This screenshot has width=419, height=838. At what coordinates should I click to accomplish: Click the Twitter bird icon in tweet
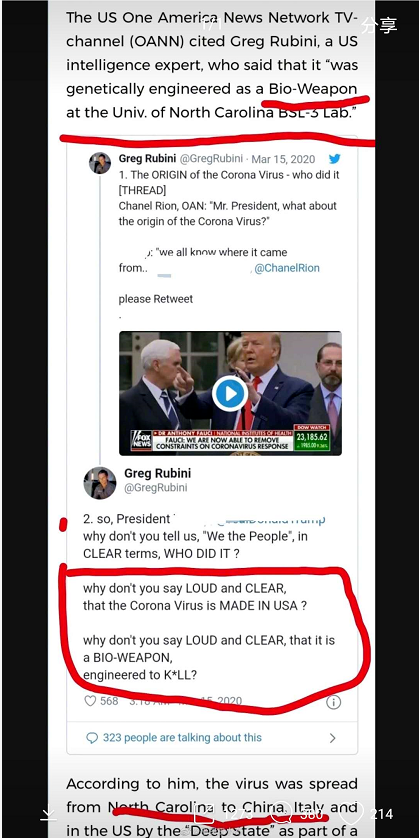point(335,159)
